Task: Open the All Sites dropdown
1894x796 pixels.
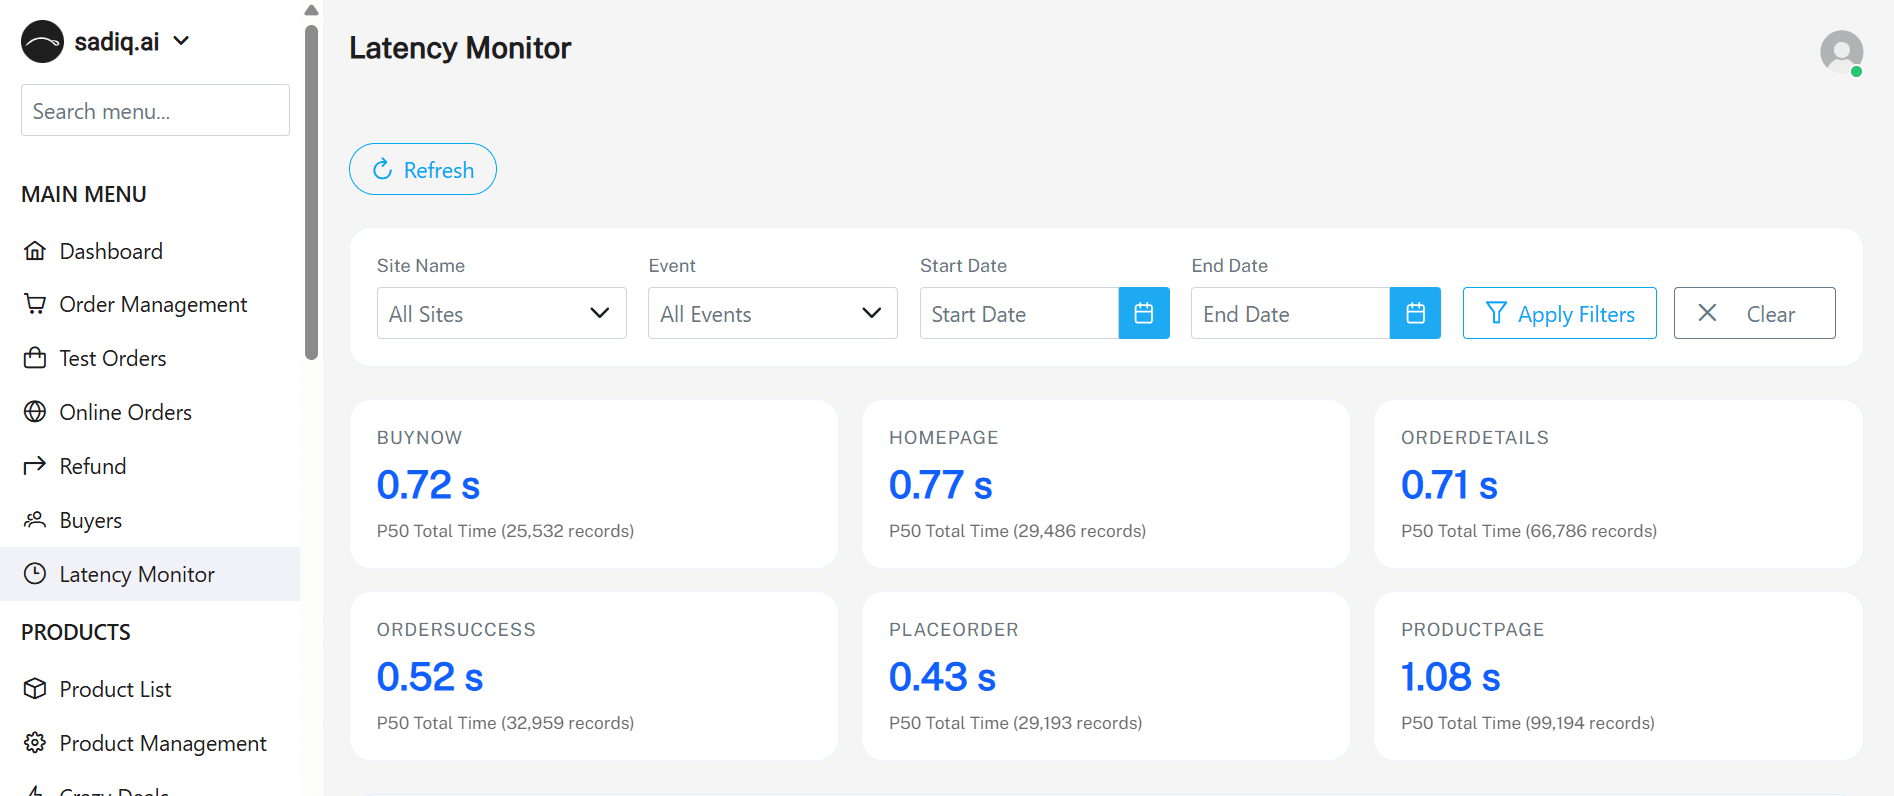Action: point(502,313)
